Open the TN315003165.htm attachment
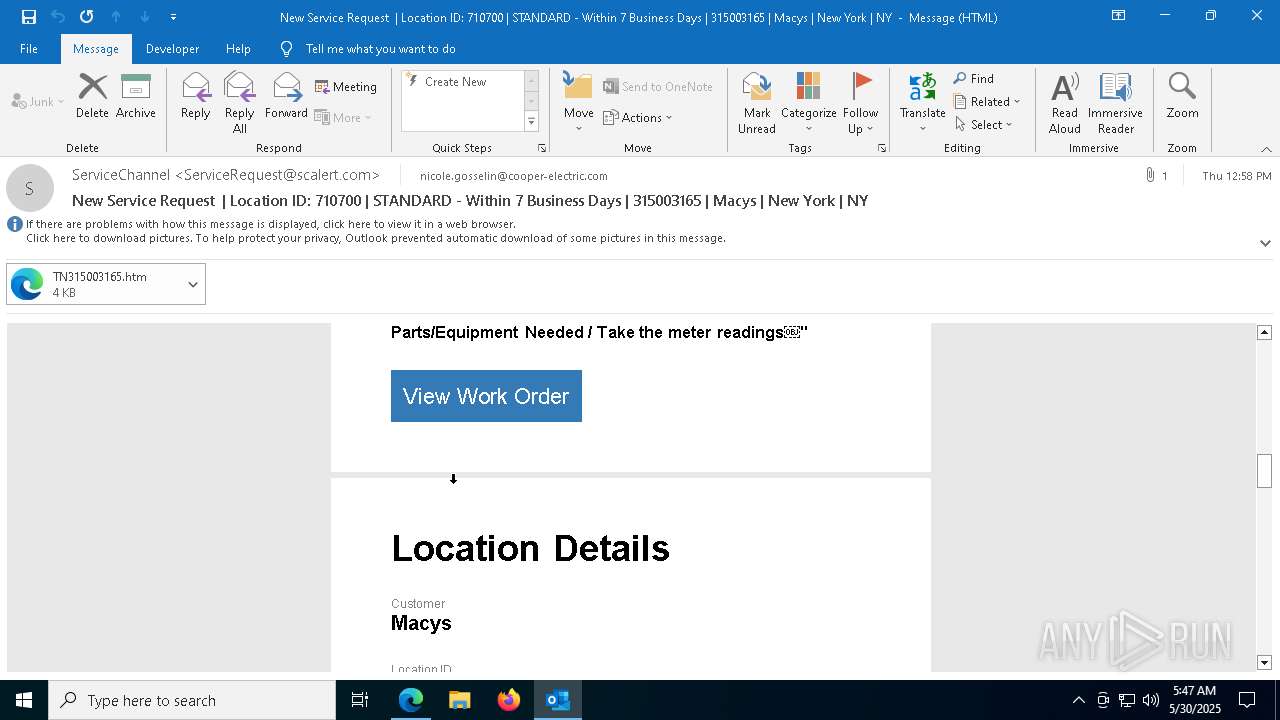The image size is (1280, 720). (93, 284)
